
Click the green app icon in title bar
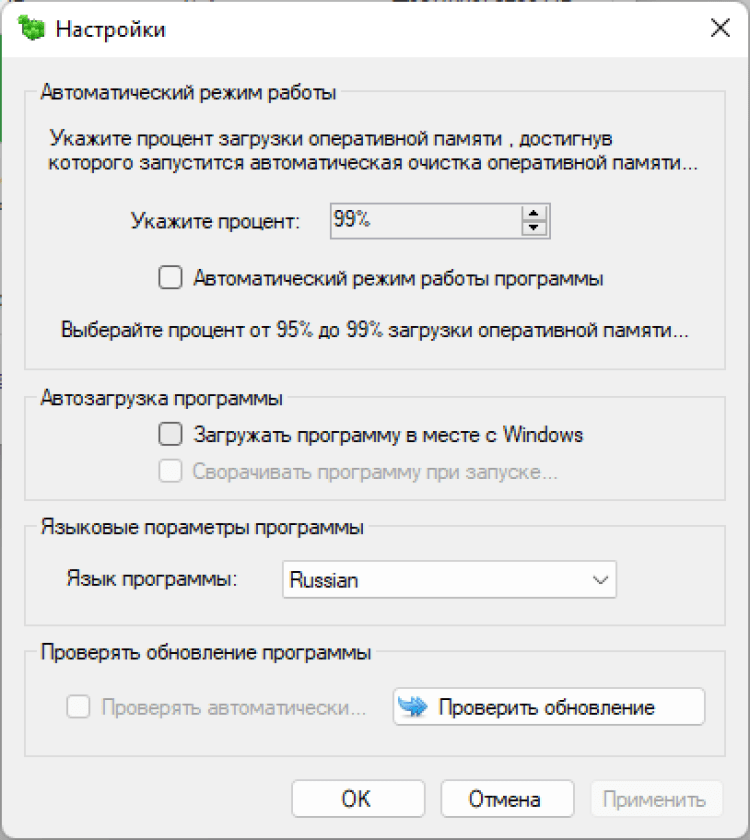pos(32,28)
